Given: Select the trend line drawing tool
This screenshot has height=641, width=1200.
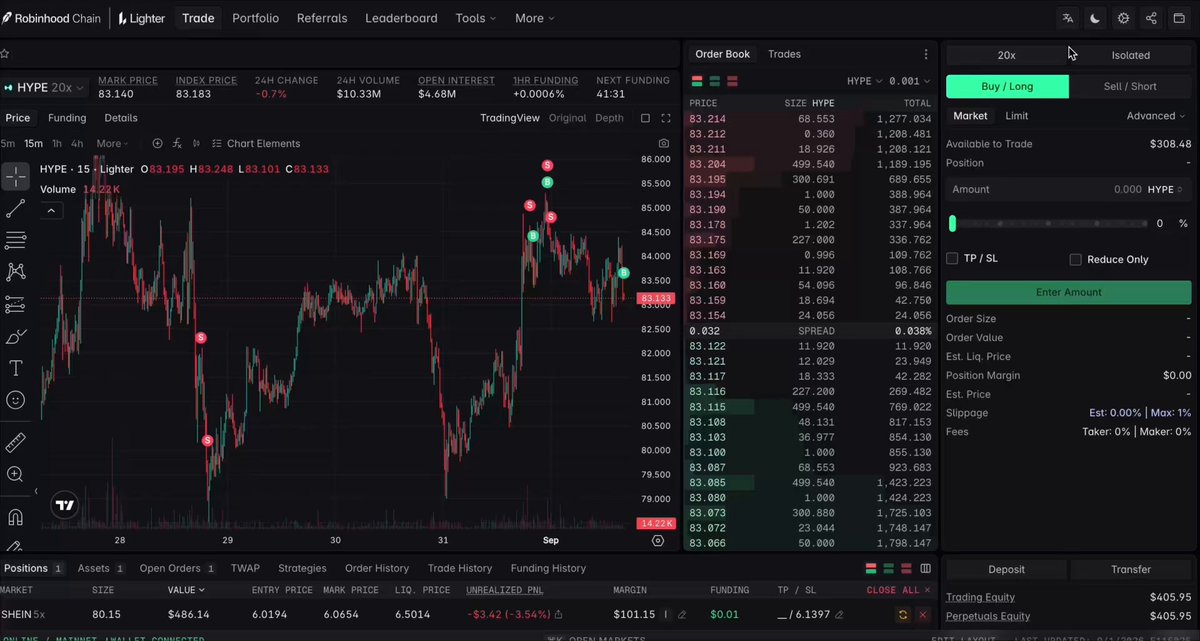Looking at the screenshot, I should tap(16, 209).
